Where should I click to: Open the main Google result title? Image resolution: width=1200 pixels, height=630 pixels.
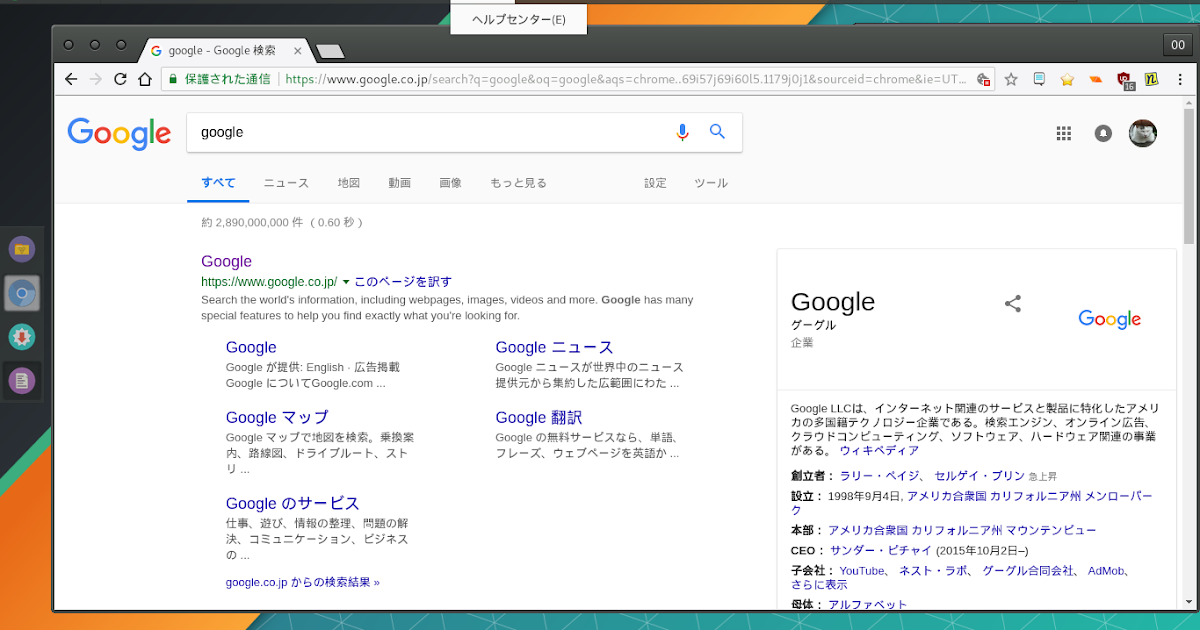point(226,261)
